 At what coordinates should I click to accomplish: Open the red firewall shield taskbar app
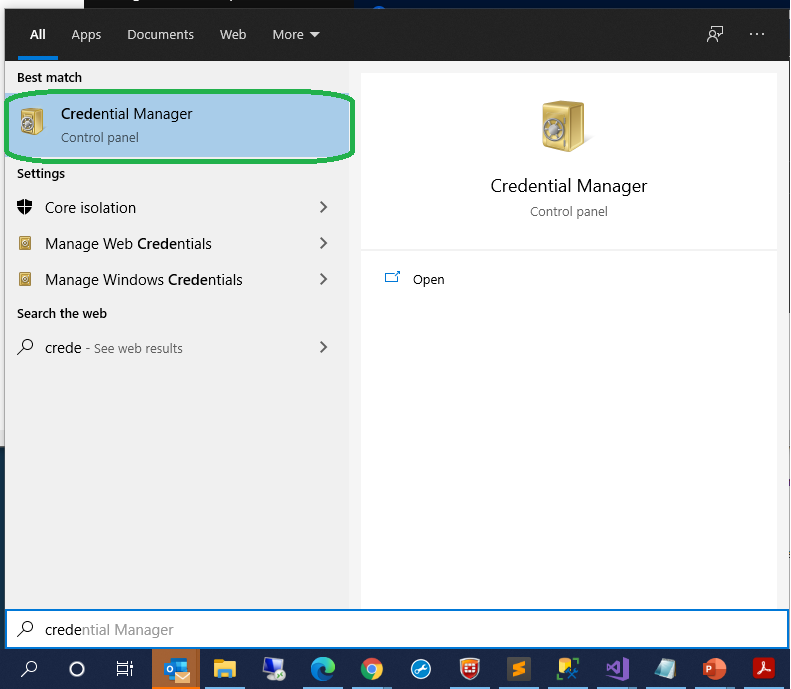tap(470, 669)
